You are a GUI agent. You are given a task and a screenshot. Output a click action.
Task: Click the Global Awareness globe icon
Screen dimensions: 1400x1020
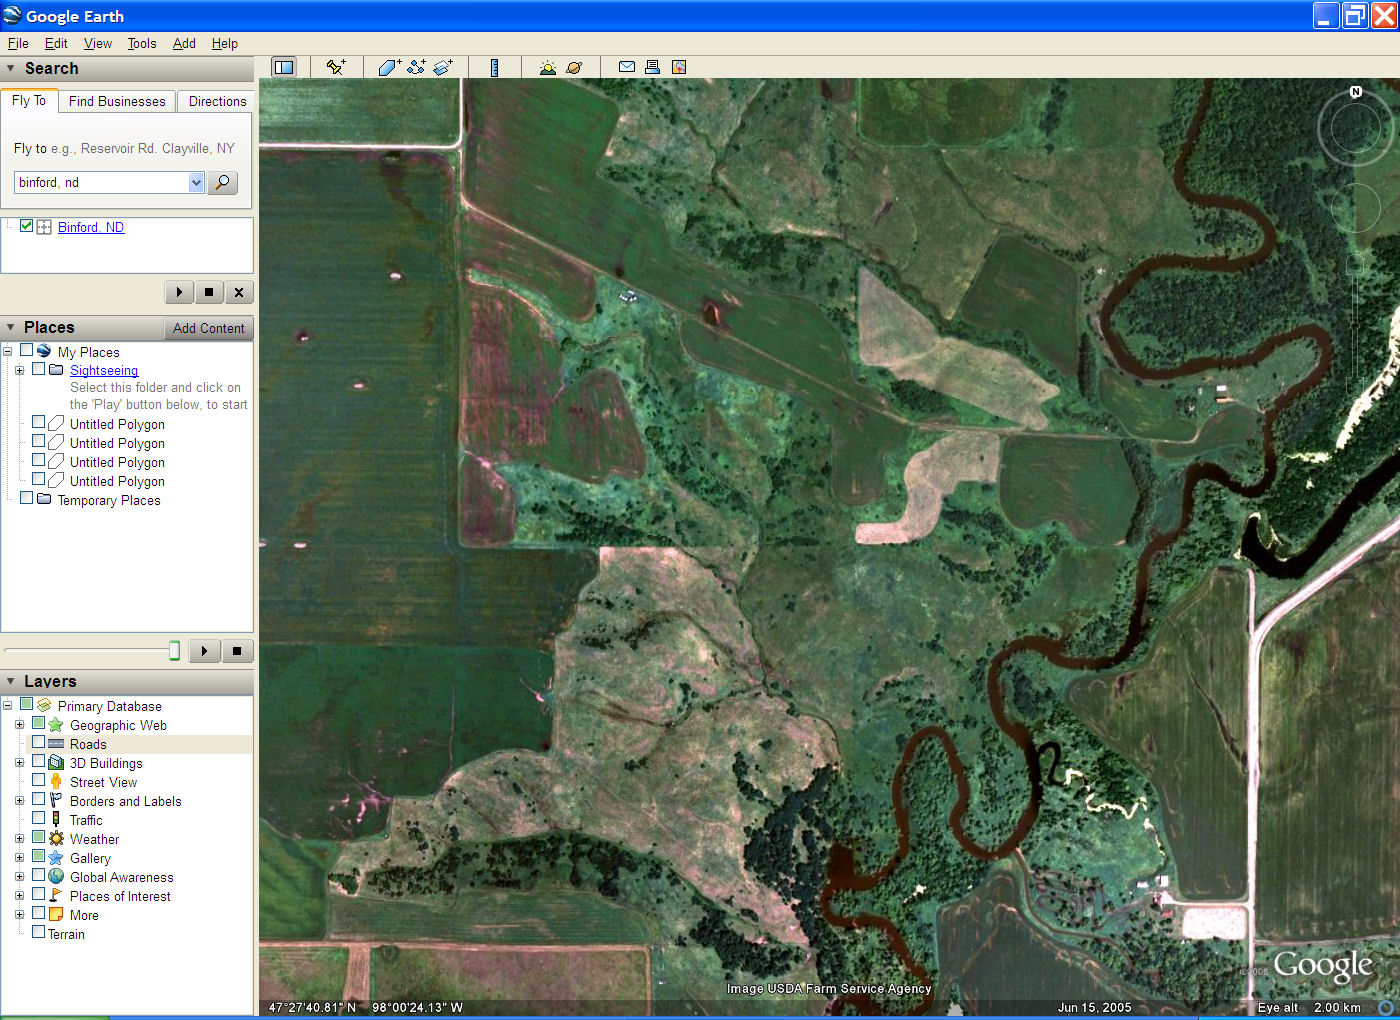[x=56, y=877]
